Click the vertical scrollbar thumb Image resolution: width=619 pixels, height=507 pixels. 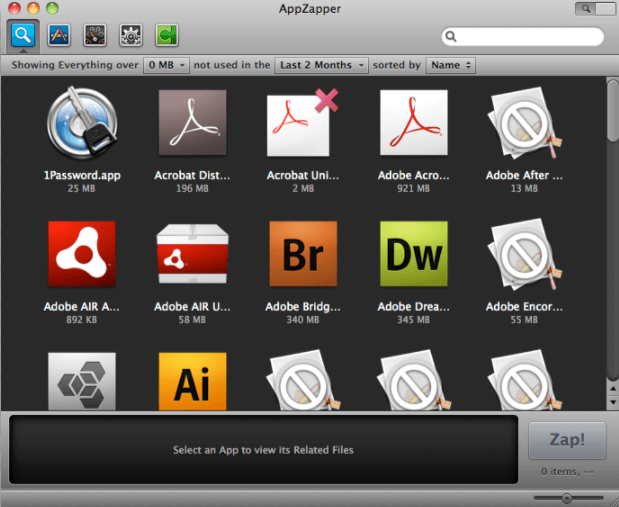coord(613,110)
